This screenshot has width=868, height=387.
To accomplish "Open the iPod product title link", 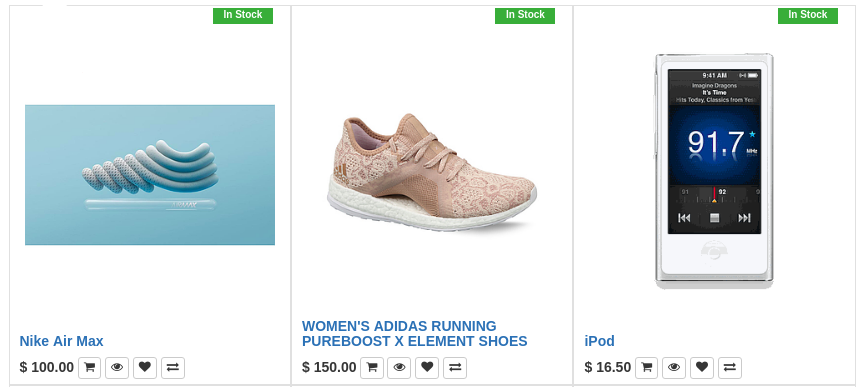I will [x=600, y=341].
